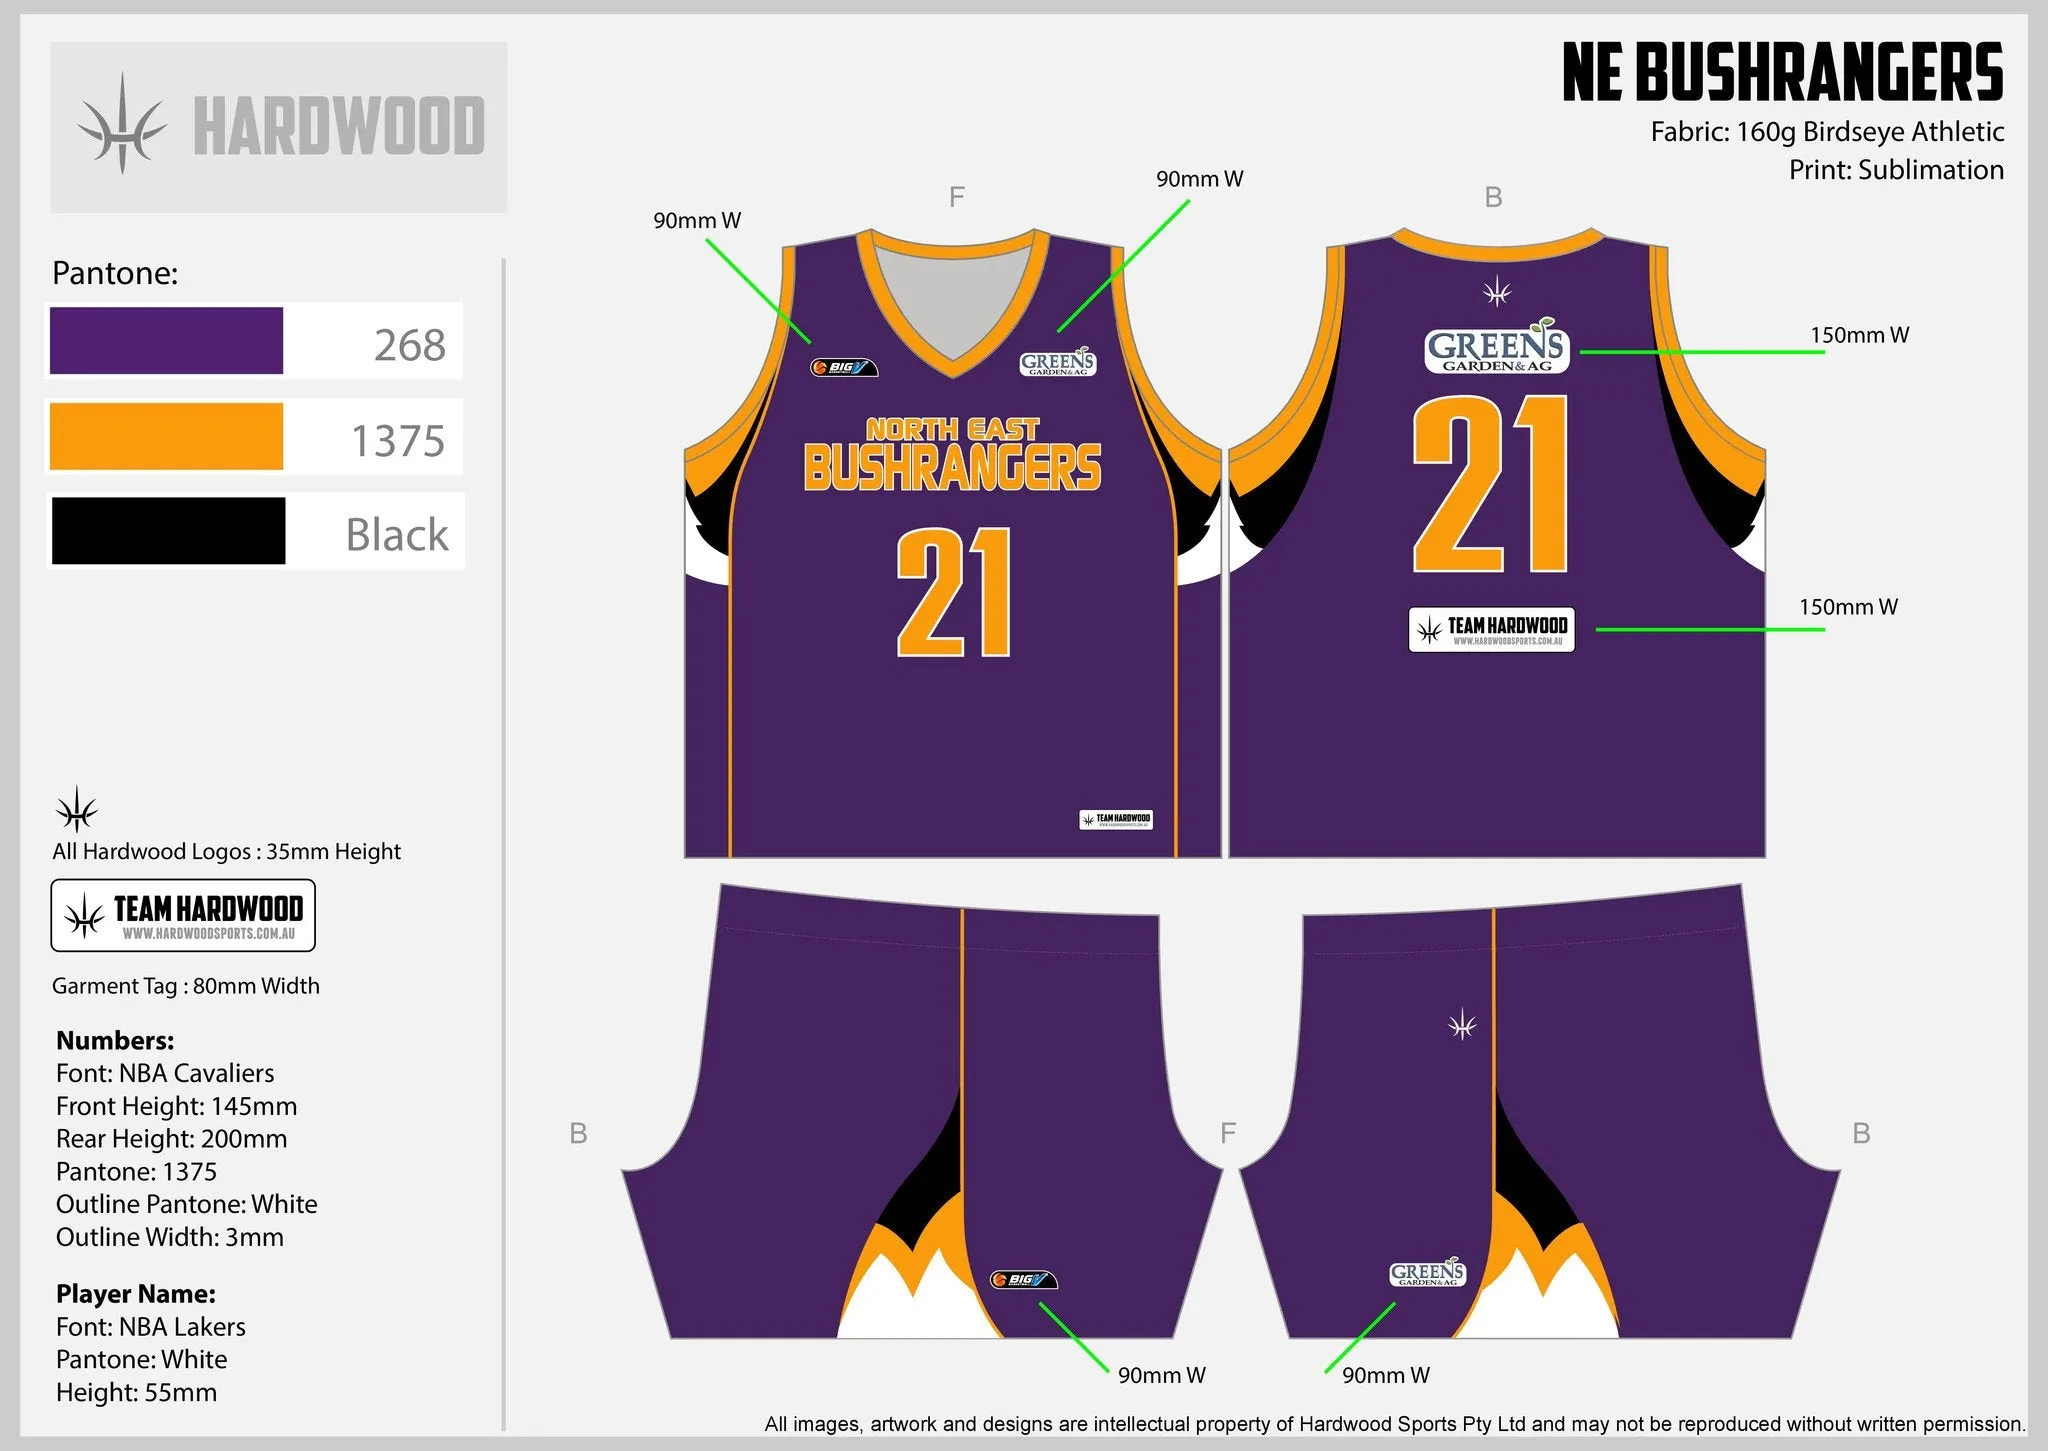Click 'Height: 55mm'
Viewport: 2048px width, 1451px height.
136,1393
